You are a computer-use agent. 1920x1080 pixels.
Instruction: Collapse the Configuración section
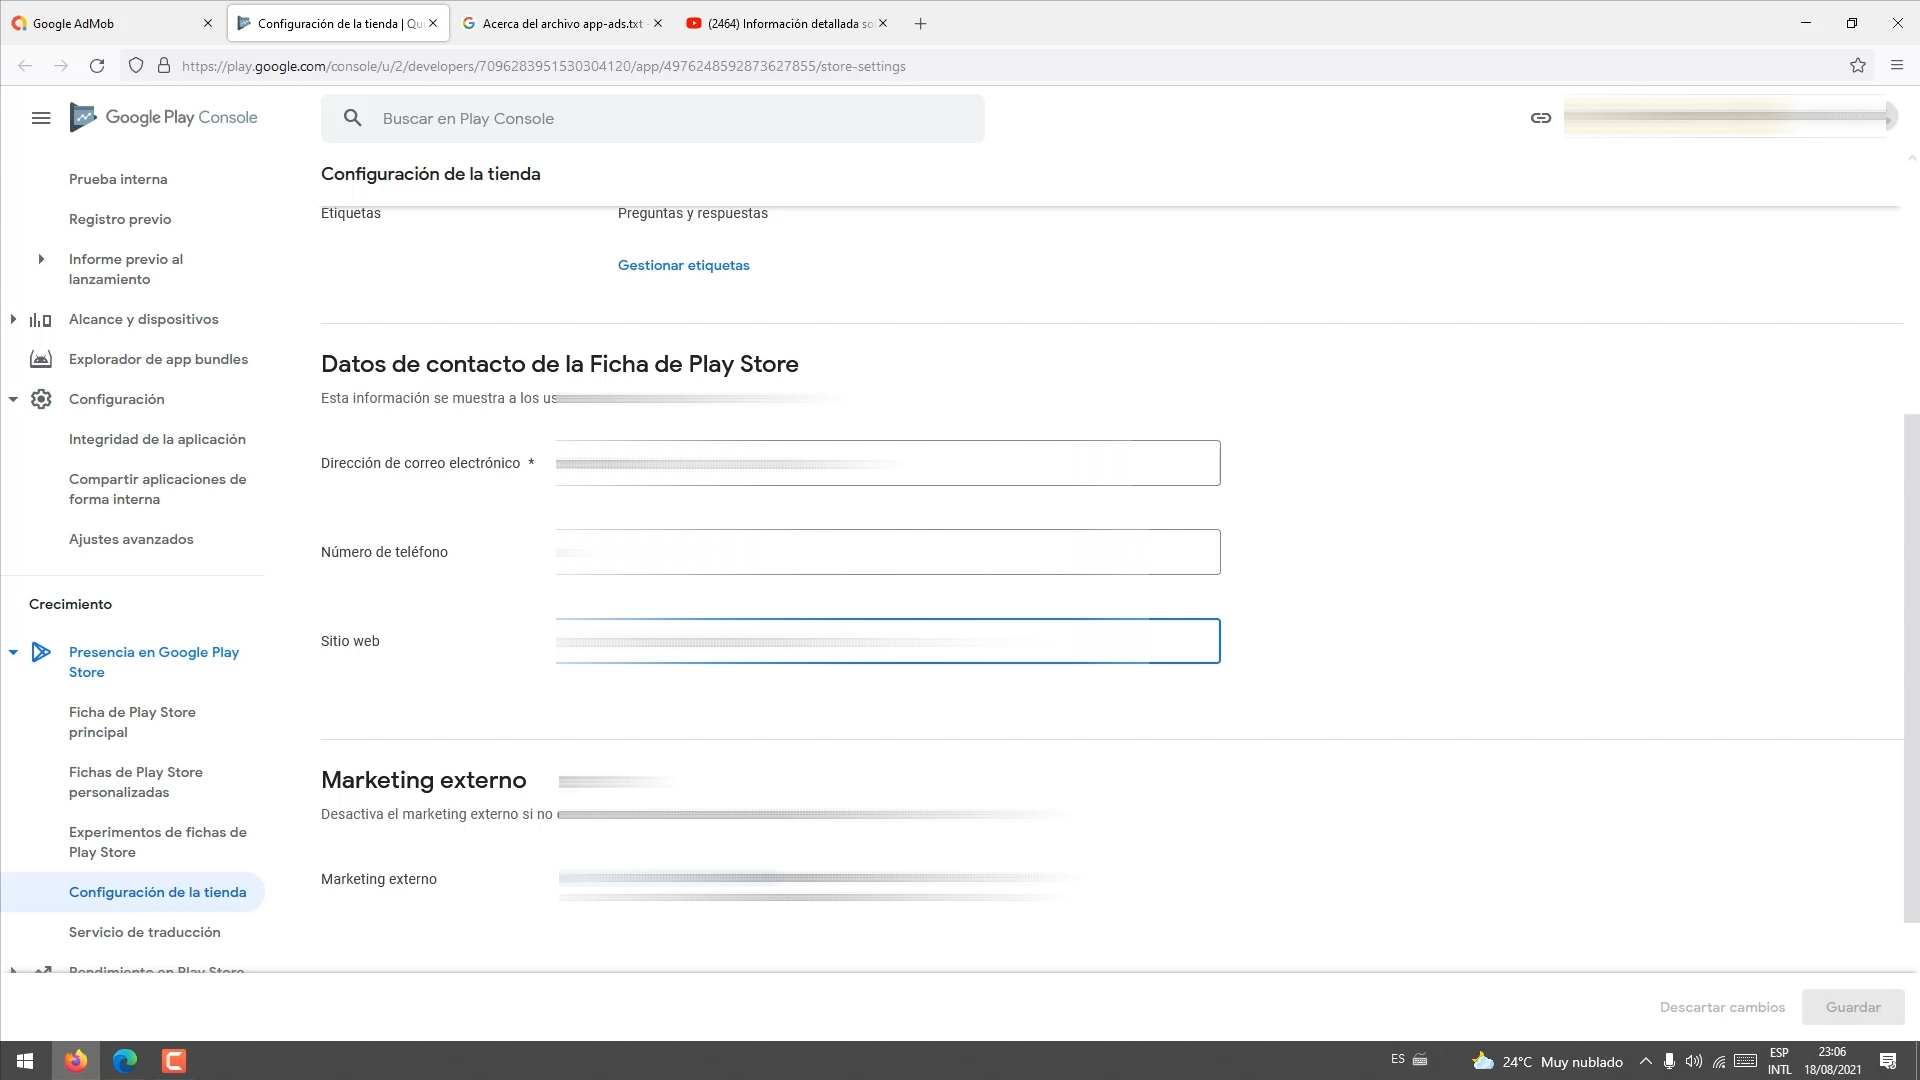(13, 399)
